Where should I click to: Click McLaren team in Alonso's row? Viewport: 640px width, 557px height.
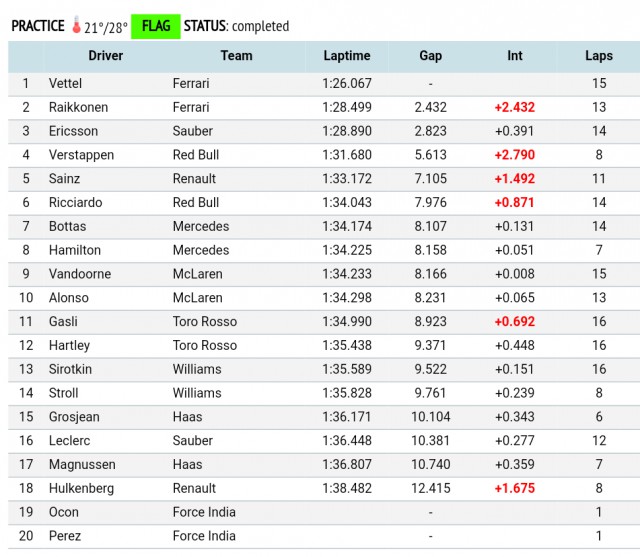coord(198,298)
